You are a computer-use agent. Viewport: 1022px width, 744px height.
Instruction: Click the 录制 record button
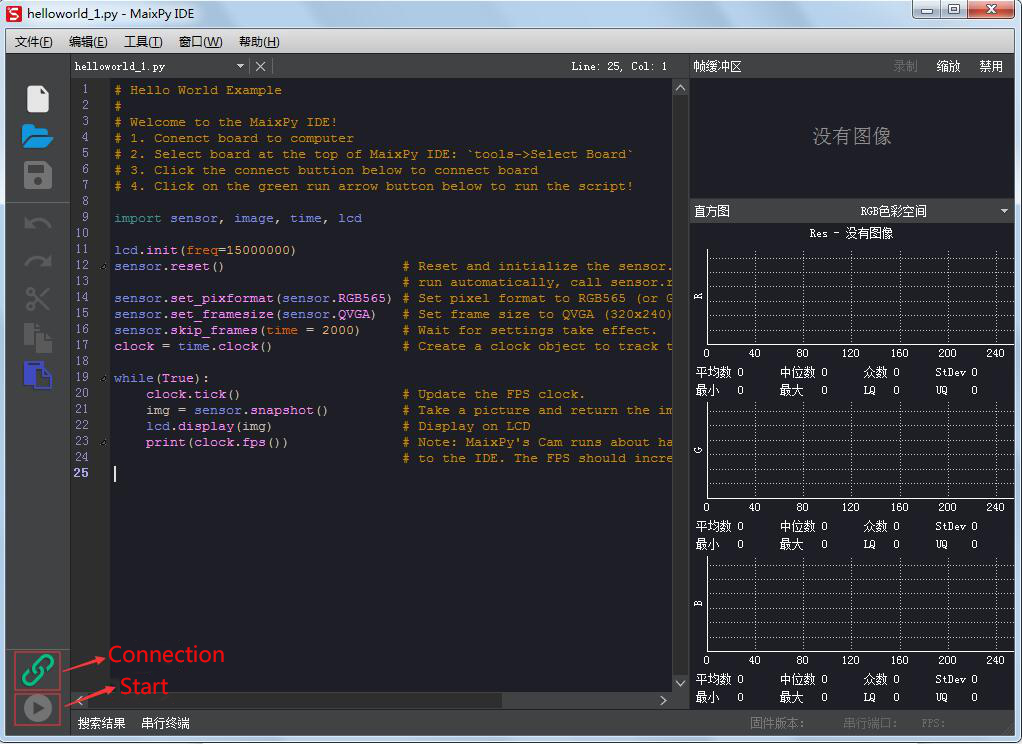tap(905, 67)
